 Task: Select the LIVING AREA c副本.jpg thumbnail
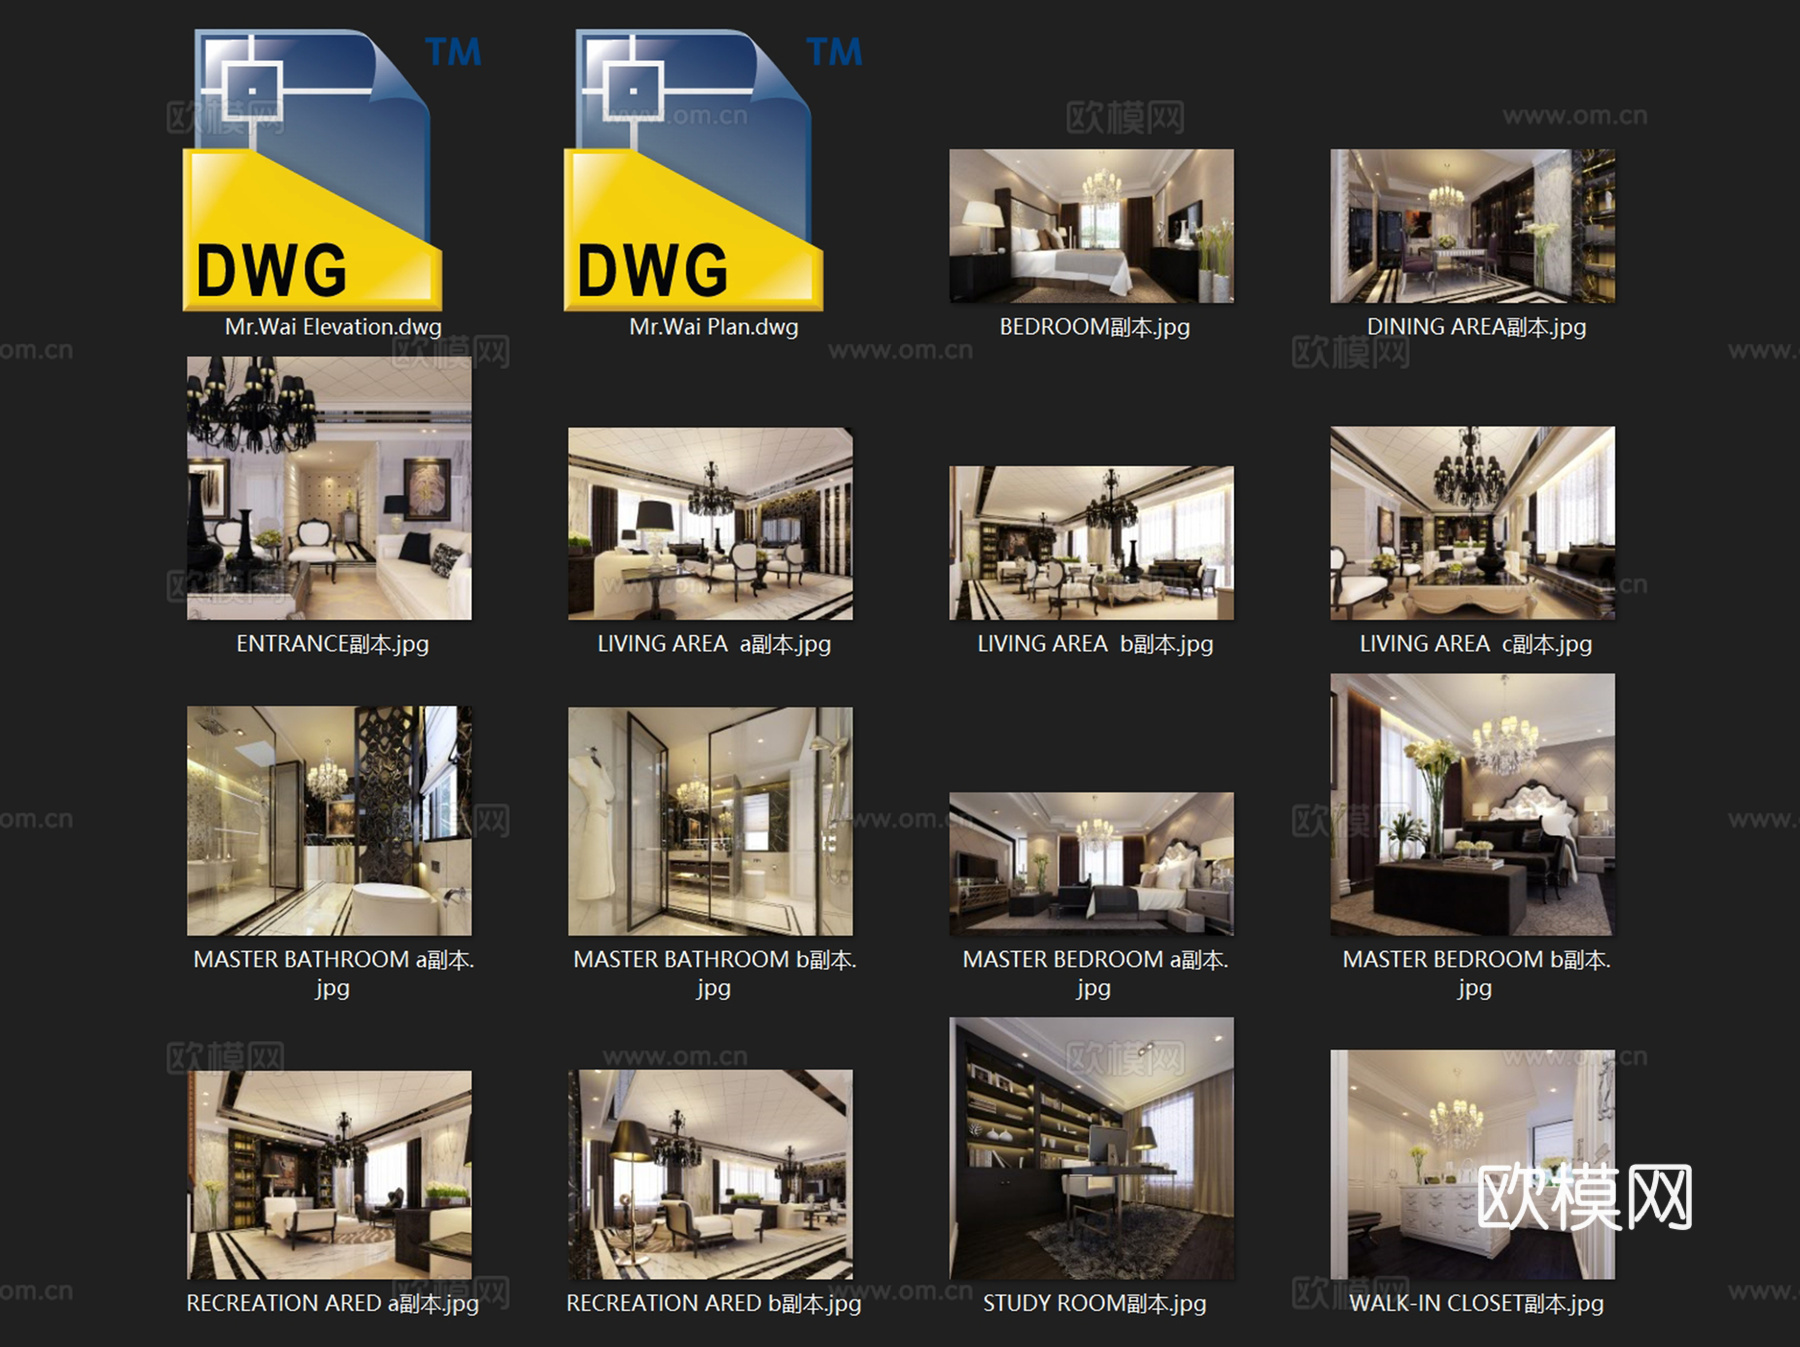[1472, 523]
